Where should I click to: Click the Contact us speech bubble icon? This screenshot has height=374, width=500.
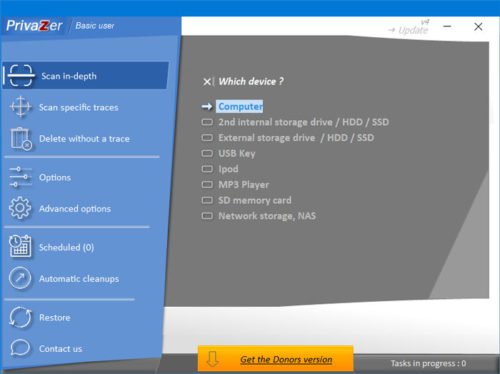point(20,348)
